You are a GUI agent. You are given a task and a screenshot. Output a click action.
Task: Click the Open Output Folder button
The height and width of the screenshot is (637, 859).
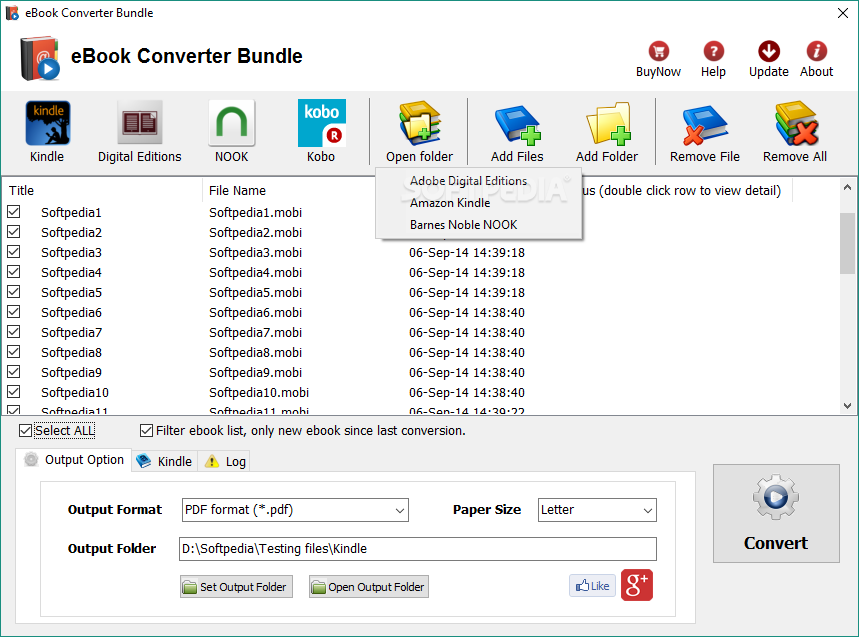click(x=369, y=587)
